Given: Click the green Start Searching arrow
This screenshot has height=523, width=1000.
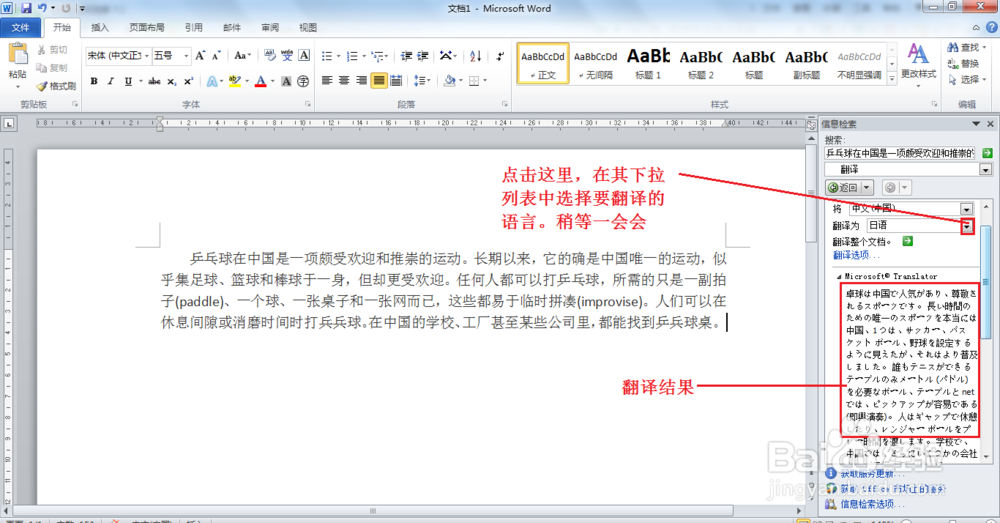Looking at the screenshot, I should 987,153.
